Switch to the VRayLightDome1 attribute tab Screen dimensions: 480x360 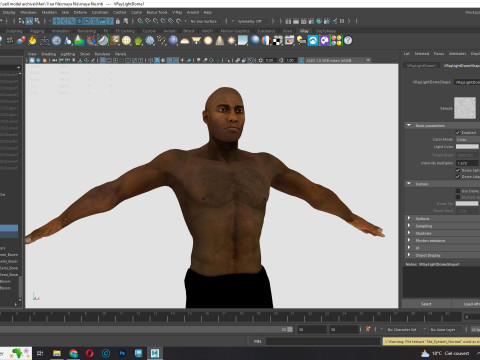421,65
